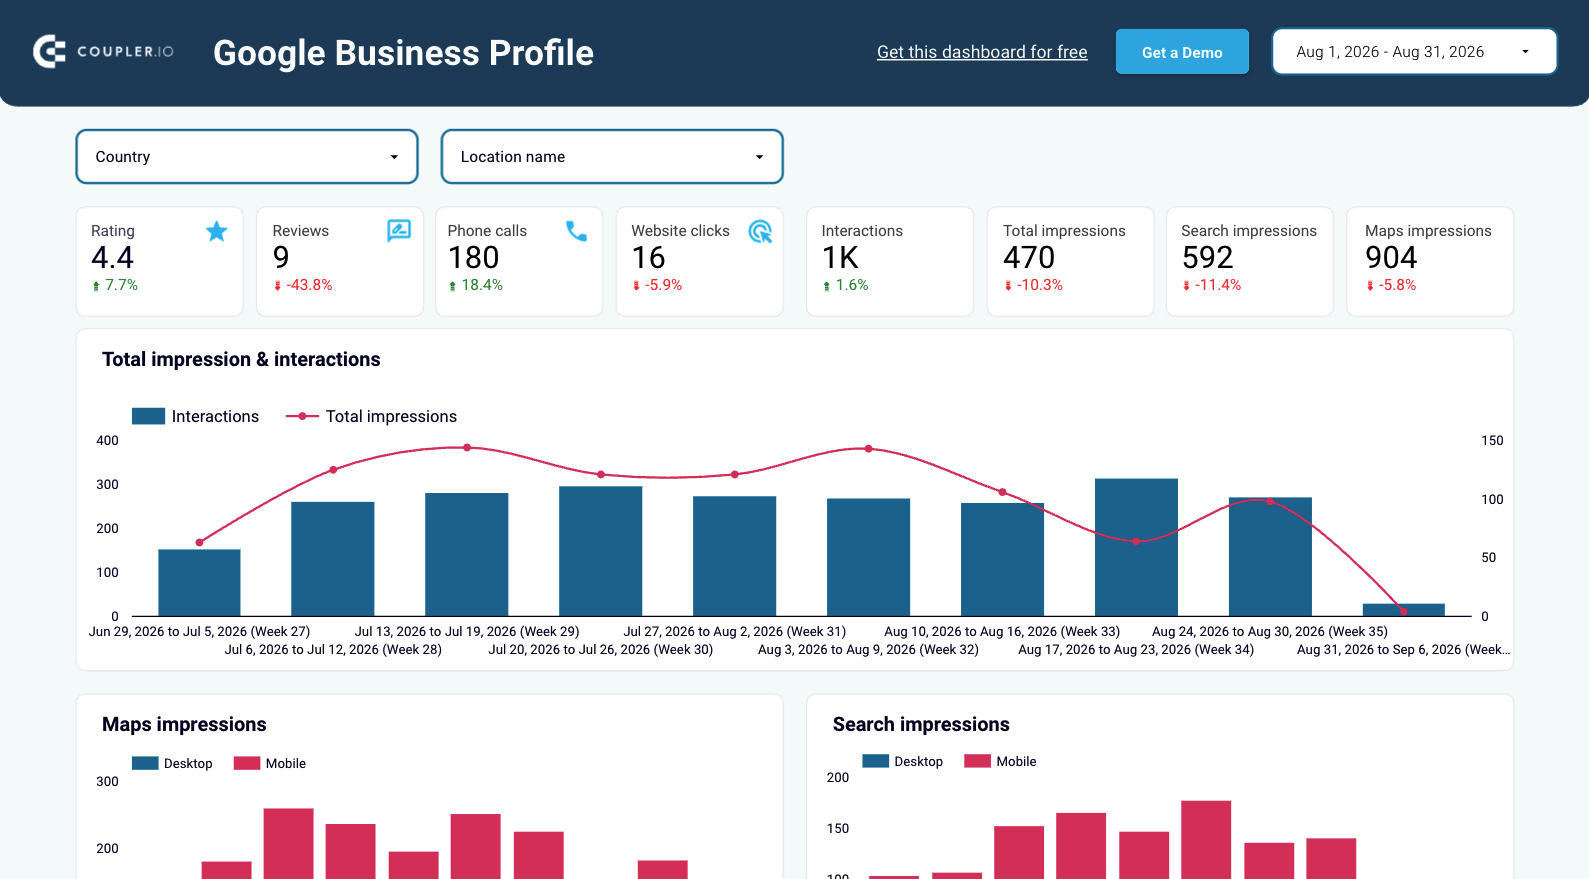Toggle Mobile legend in Search impressions chart
This screenshot has width=1589, height=879.
click(x=1000, y=761)
